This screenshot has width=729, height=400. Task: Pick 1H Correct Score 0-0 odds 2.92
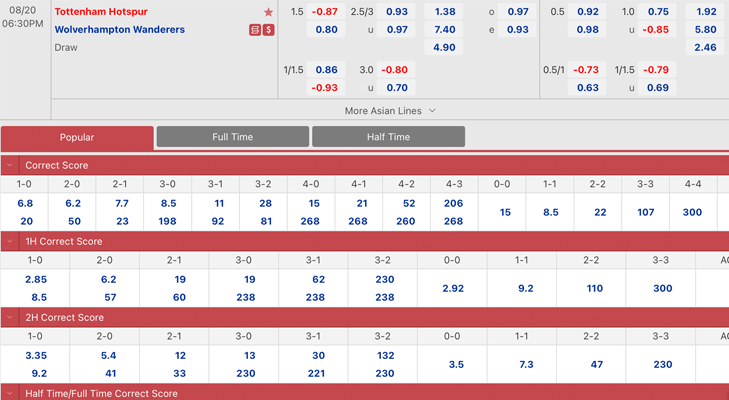tap(453, 288)
